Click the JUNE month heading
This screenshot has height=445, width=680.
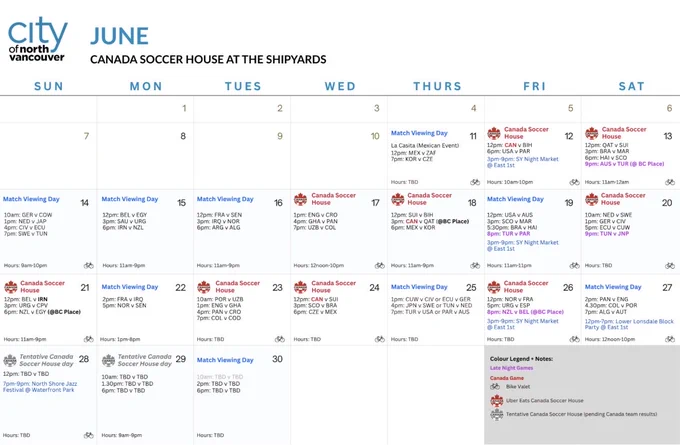click(x=119, y=36)
